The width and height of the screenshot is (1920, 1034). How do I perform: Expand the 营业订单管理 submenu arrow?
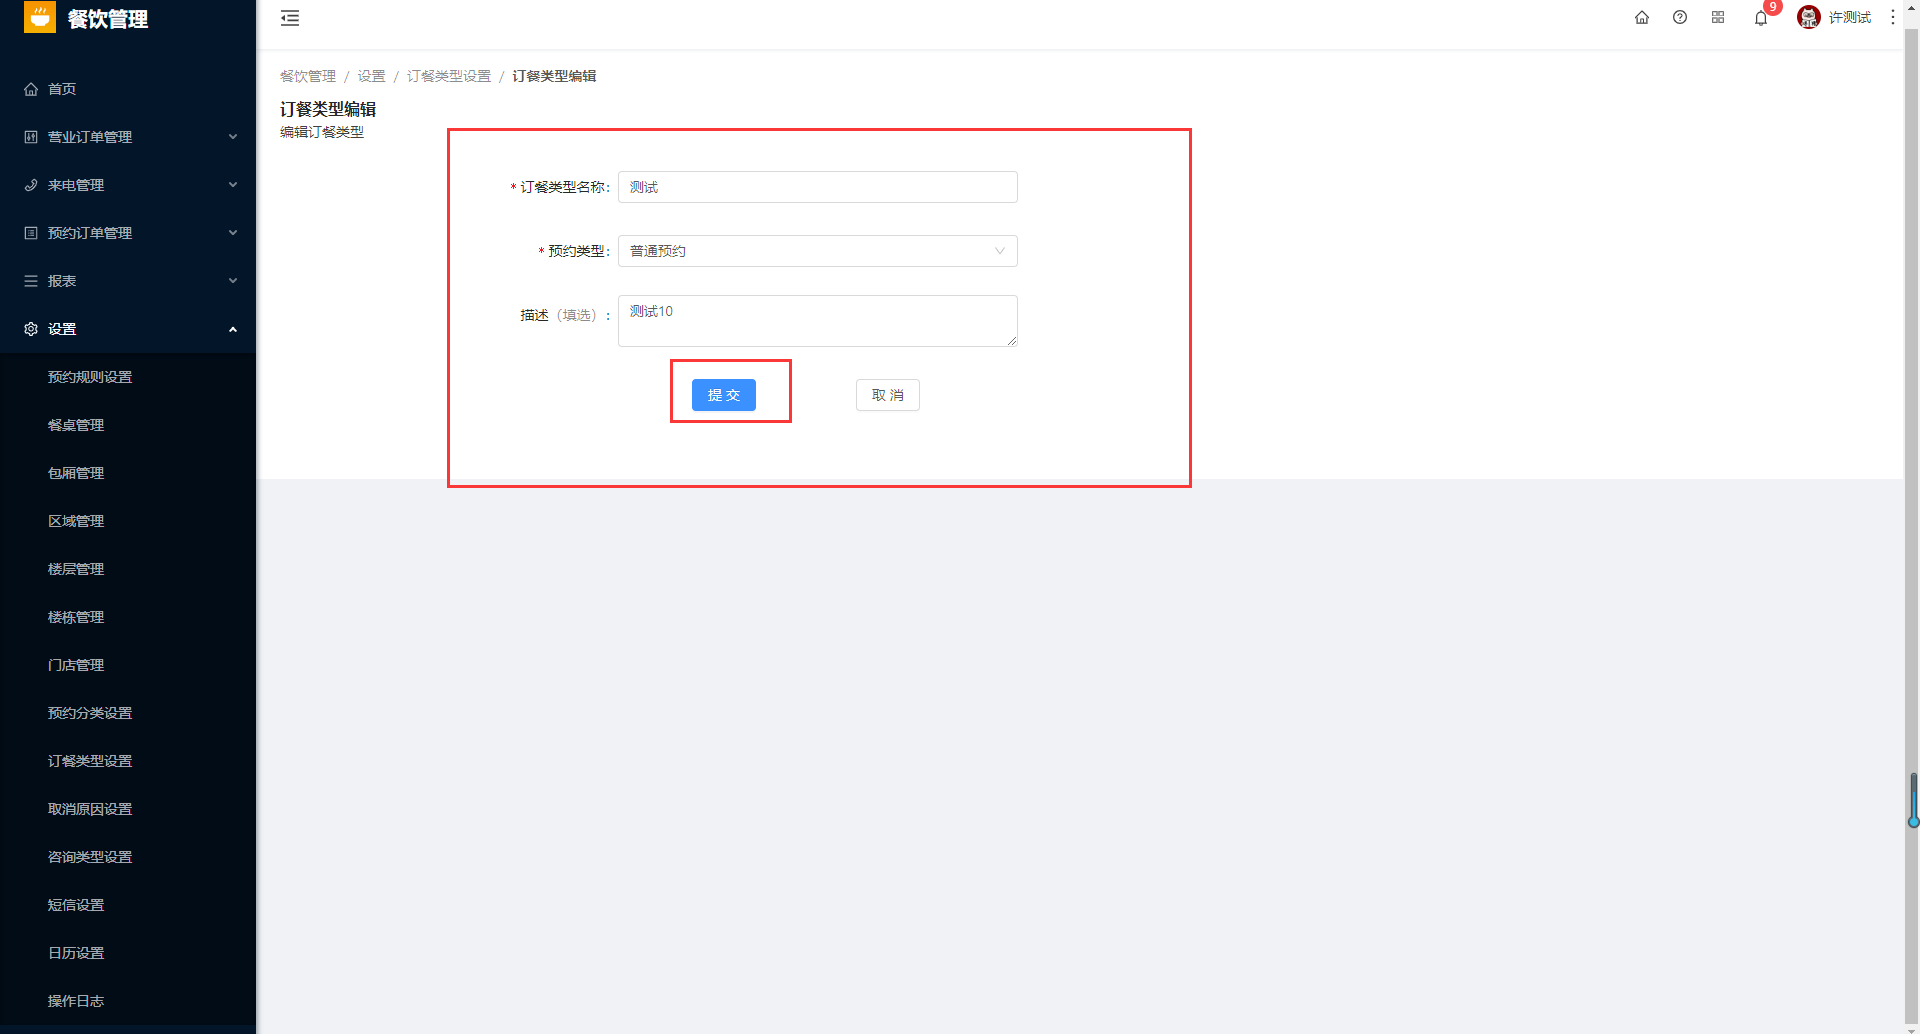233,137
